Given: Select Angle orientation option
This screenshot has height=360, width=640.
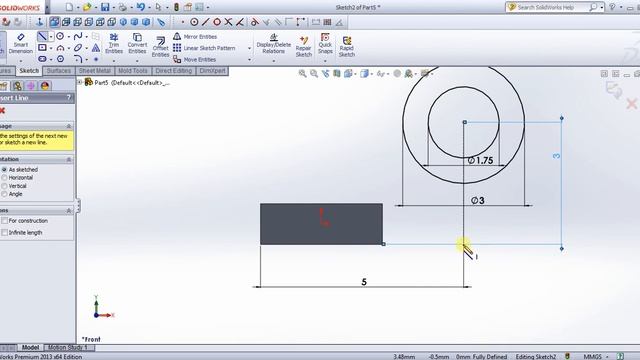Looking at the screenshot, I should 4,194.
